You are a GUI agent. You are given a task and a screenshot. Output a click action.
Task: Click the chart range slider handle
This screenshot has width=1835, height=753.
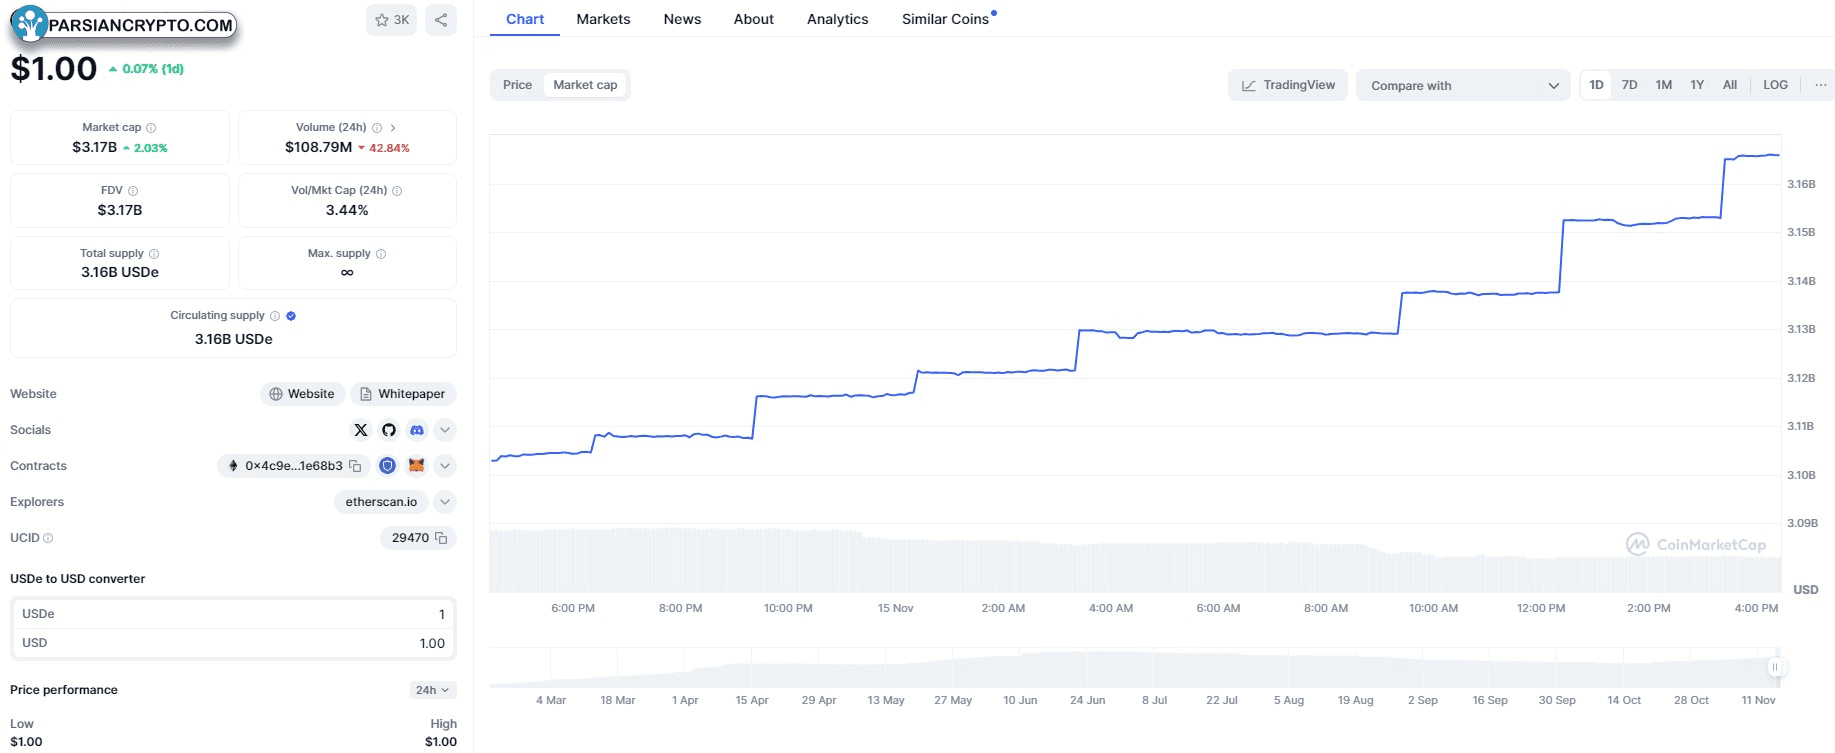(x=1775, y=667)
